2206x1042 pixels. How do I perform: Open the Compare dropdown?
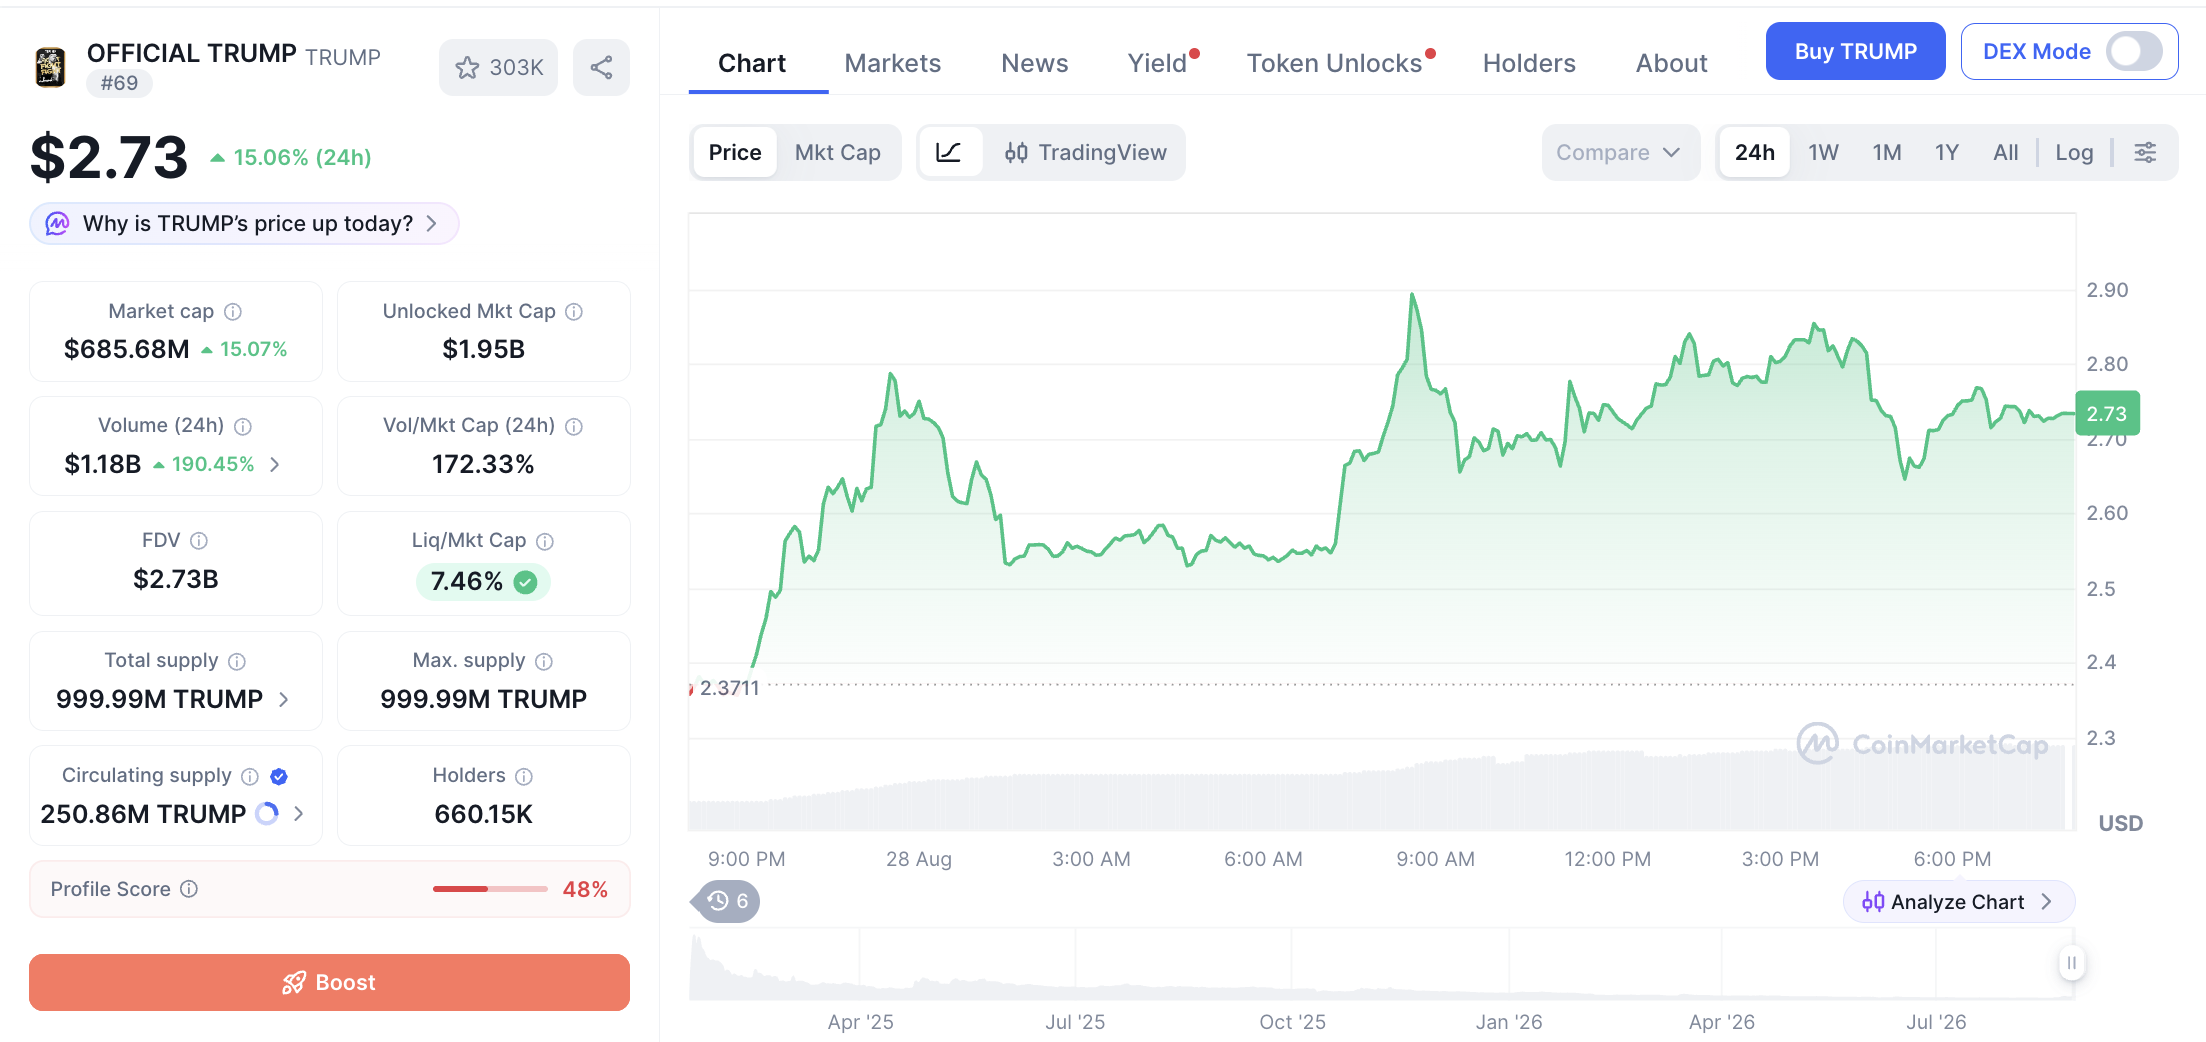pos(1620,152)
